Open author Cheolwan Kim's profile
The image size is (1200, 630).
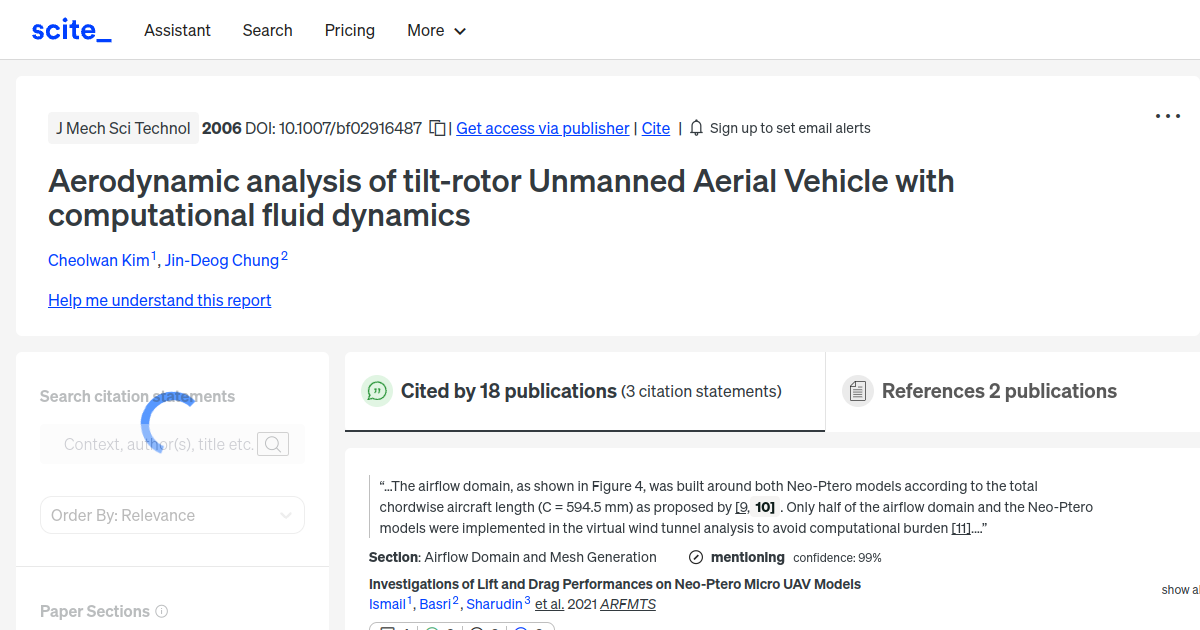pyautogui.click(x=99, y=260)
